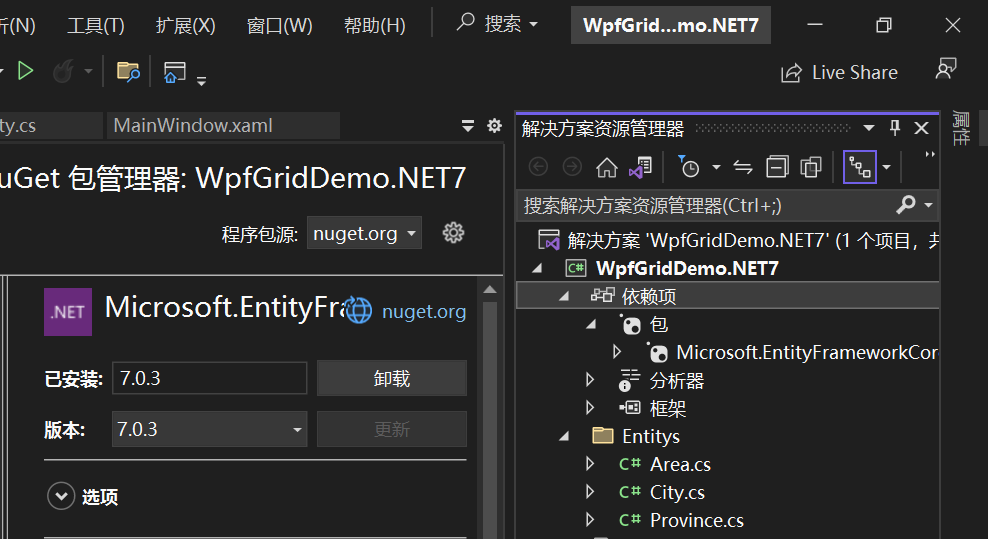This screenshot has width=988, height=539.
Task: Expand the Analyzers (分析器) node
Action: point(590,380)
